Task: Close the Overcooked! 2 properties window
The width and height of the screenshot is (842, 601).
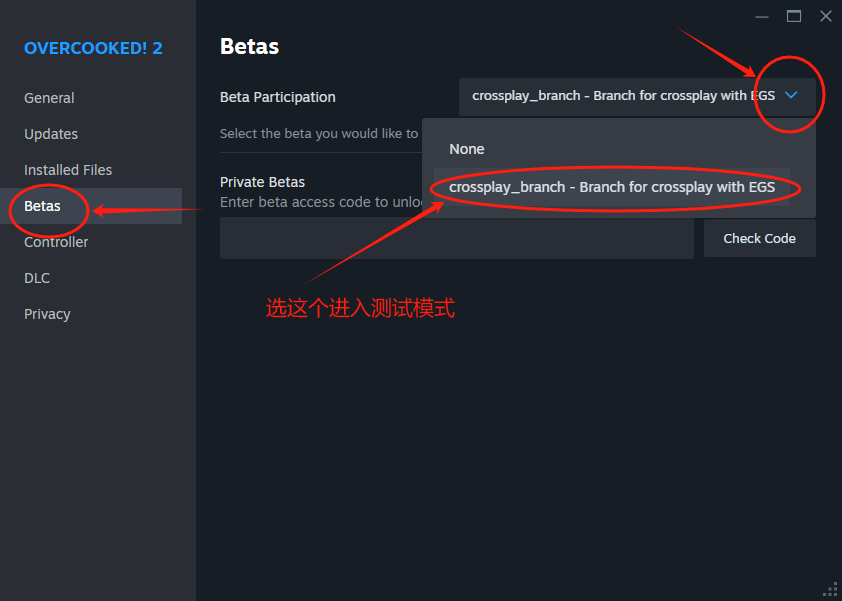Action: click(x=825, y=16)
